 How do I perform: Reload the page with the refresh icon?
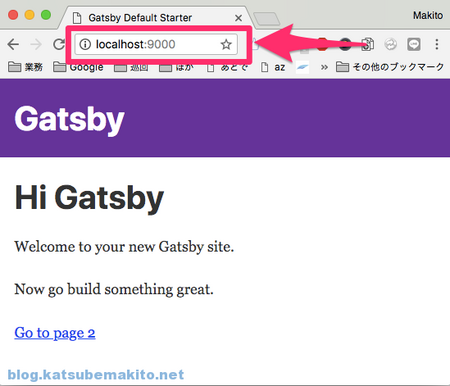pyautogui.click(x=59, y=44)
